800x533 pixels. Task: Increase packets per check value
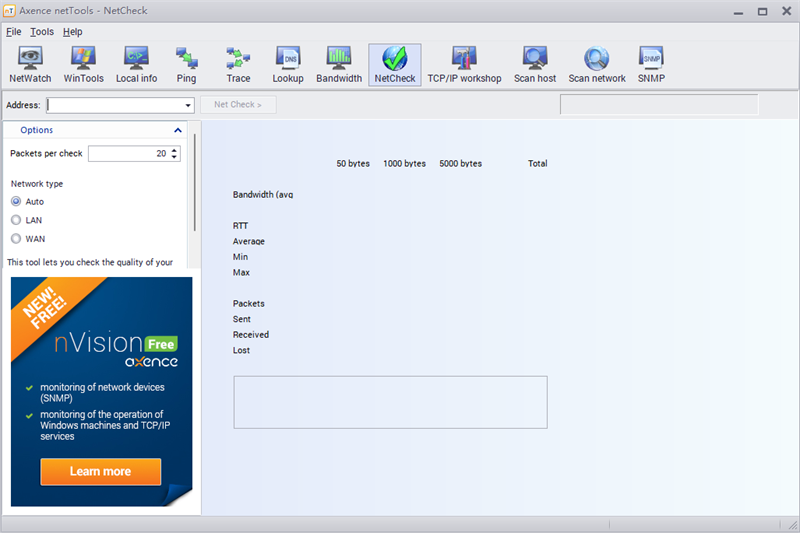click(x=174, y=150)
